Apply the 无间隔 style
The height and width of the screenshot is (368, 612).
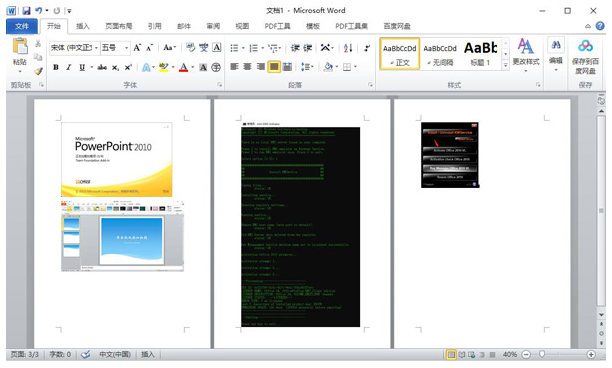click(x=440, y=54)
